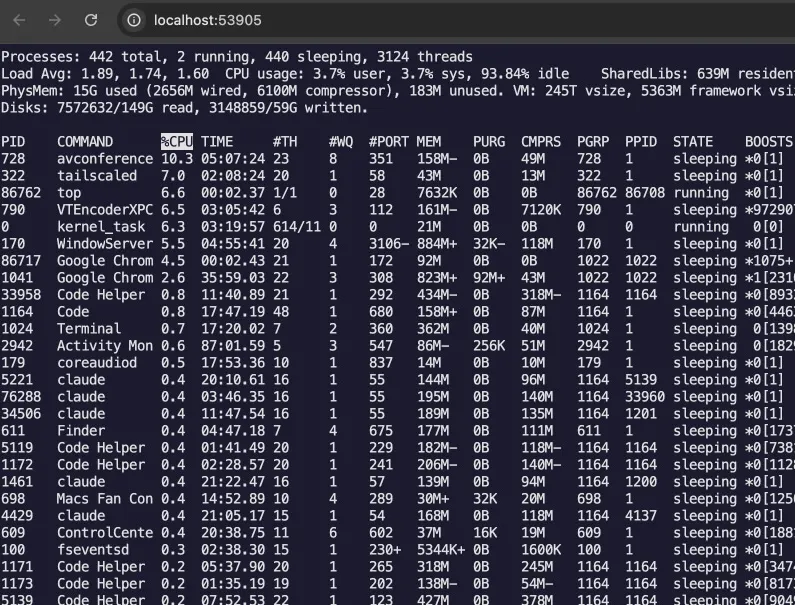This screenshot has height=605, width=795.
Task: Select the MEM column header
Action: coord(429,141)
